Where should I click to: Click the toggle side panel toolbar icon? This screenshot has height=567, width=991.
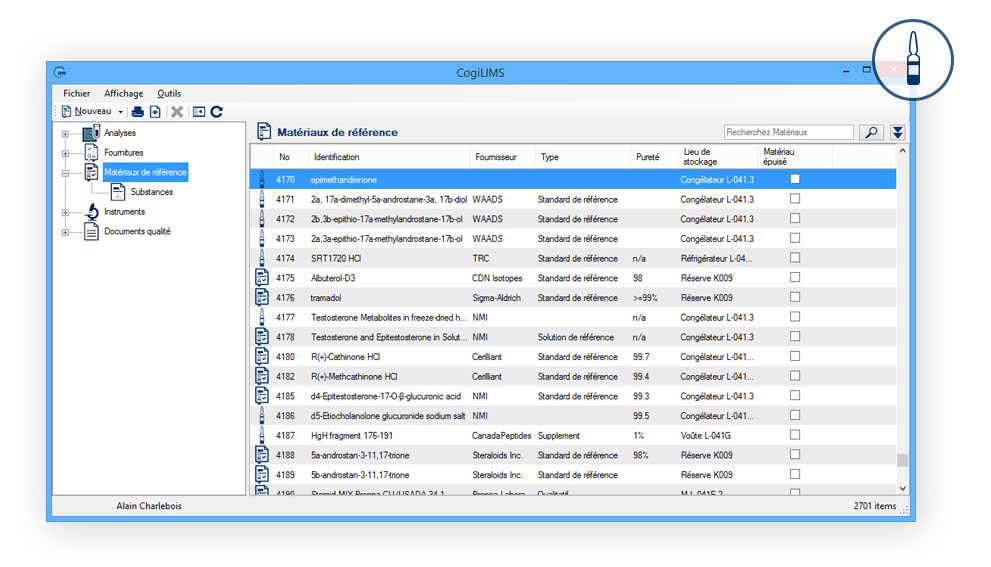pos(198,112)
